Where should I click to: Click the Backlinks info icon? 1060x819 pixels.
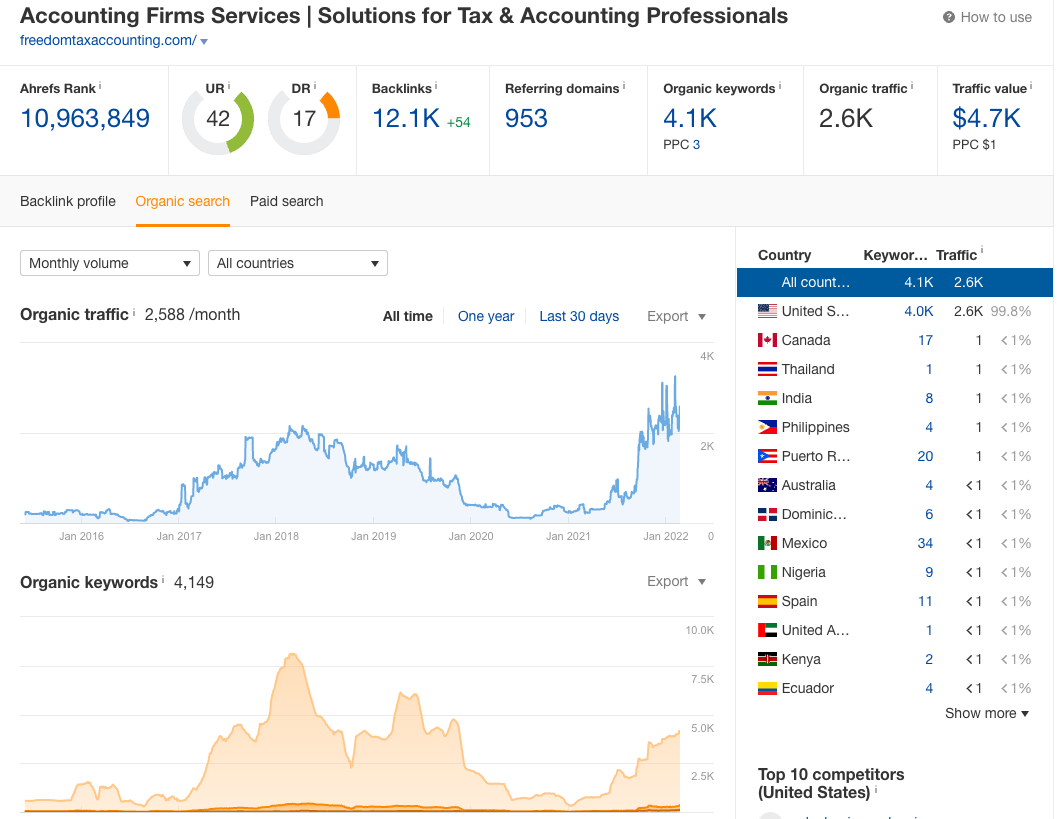click(436, 86)
